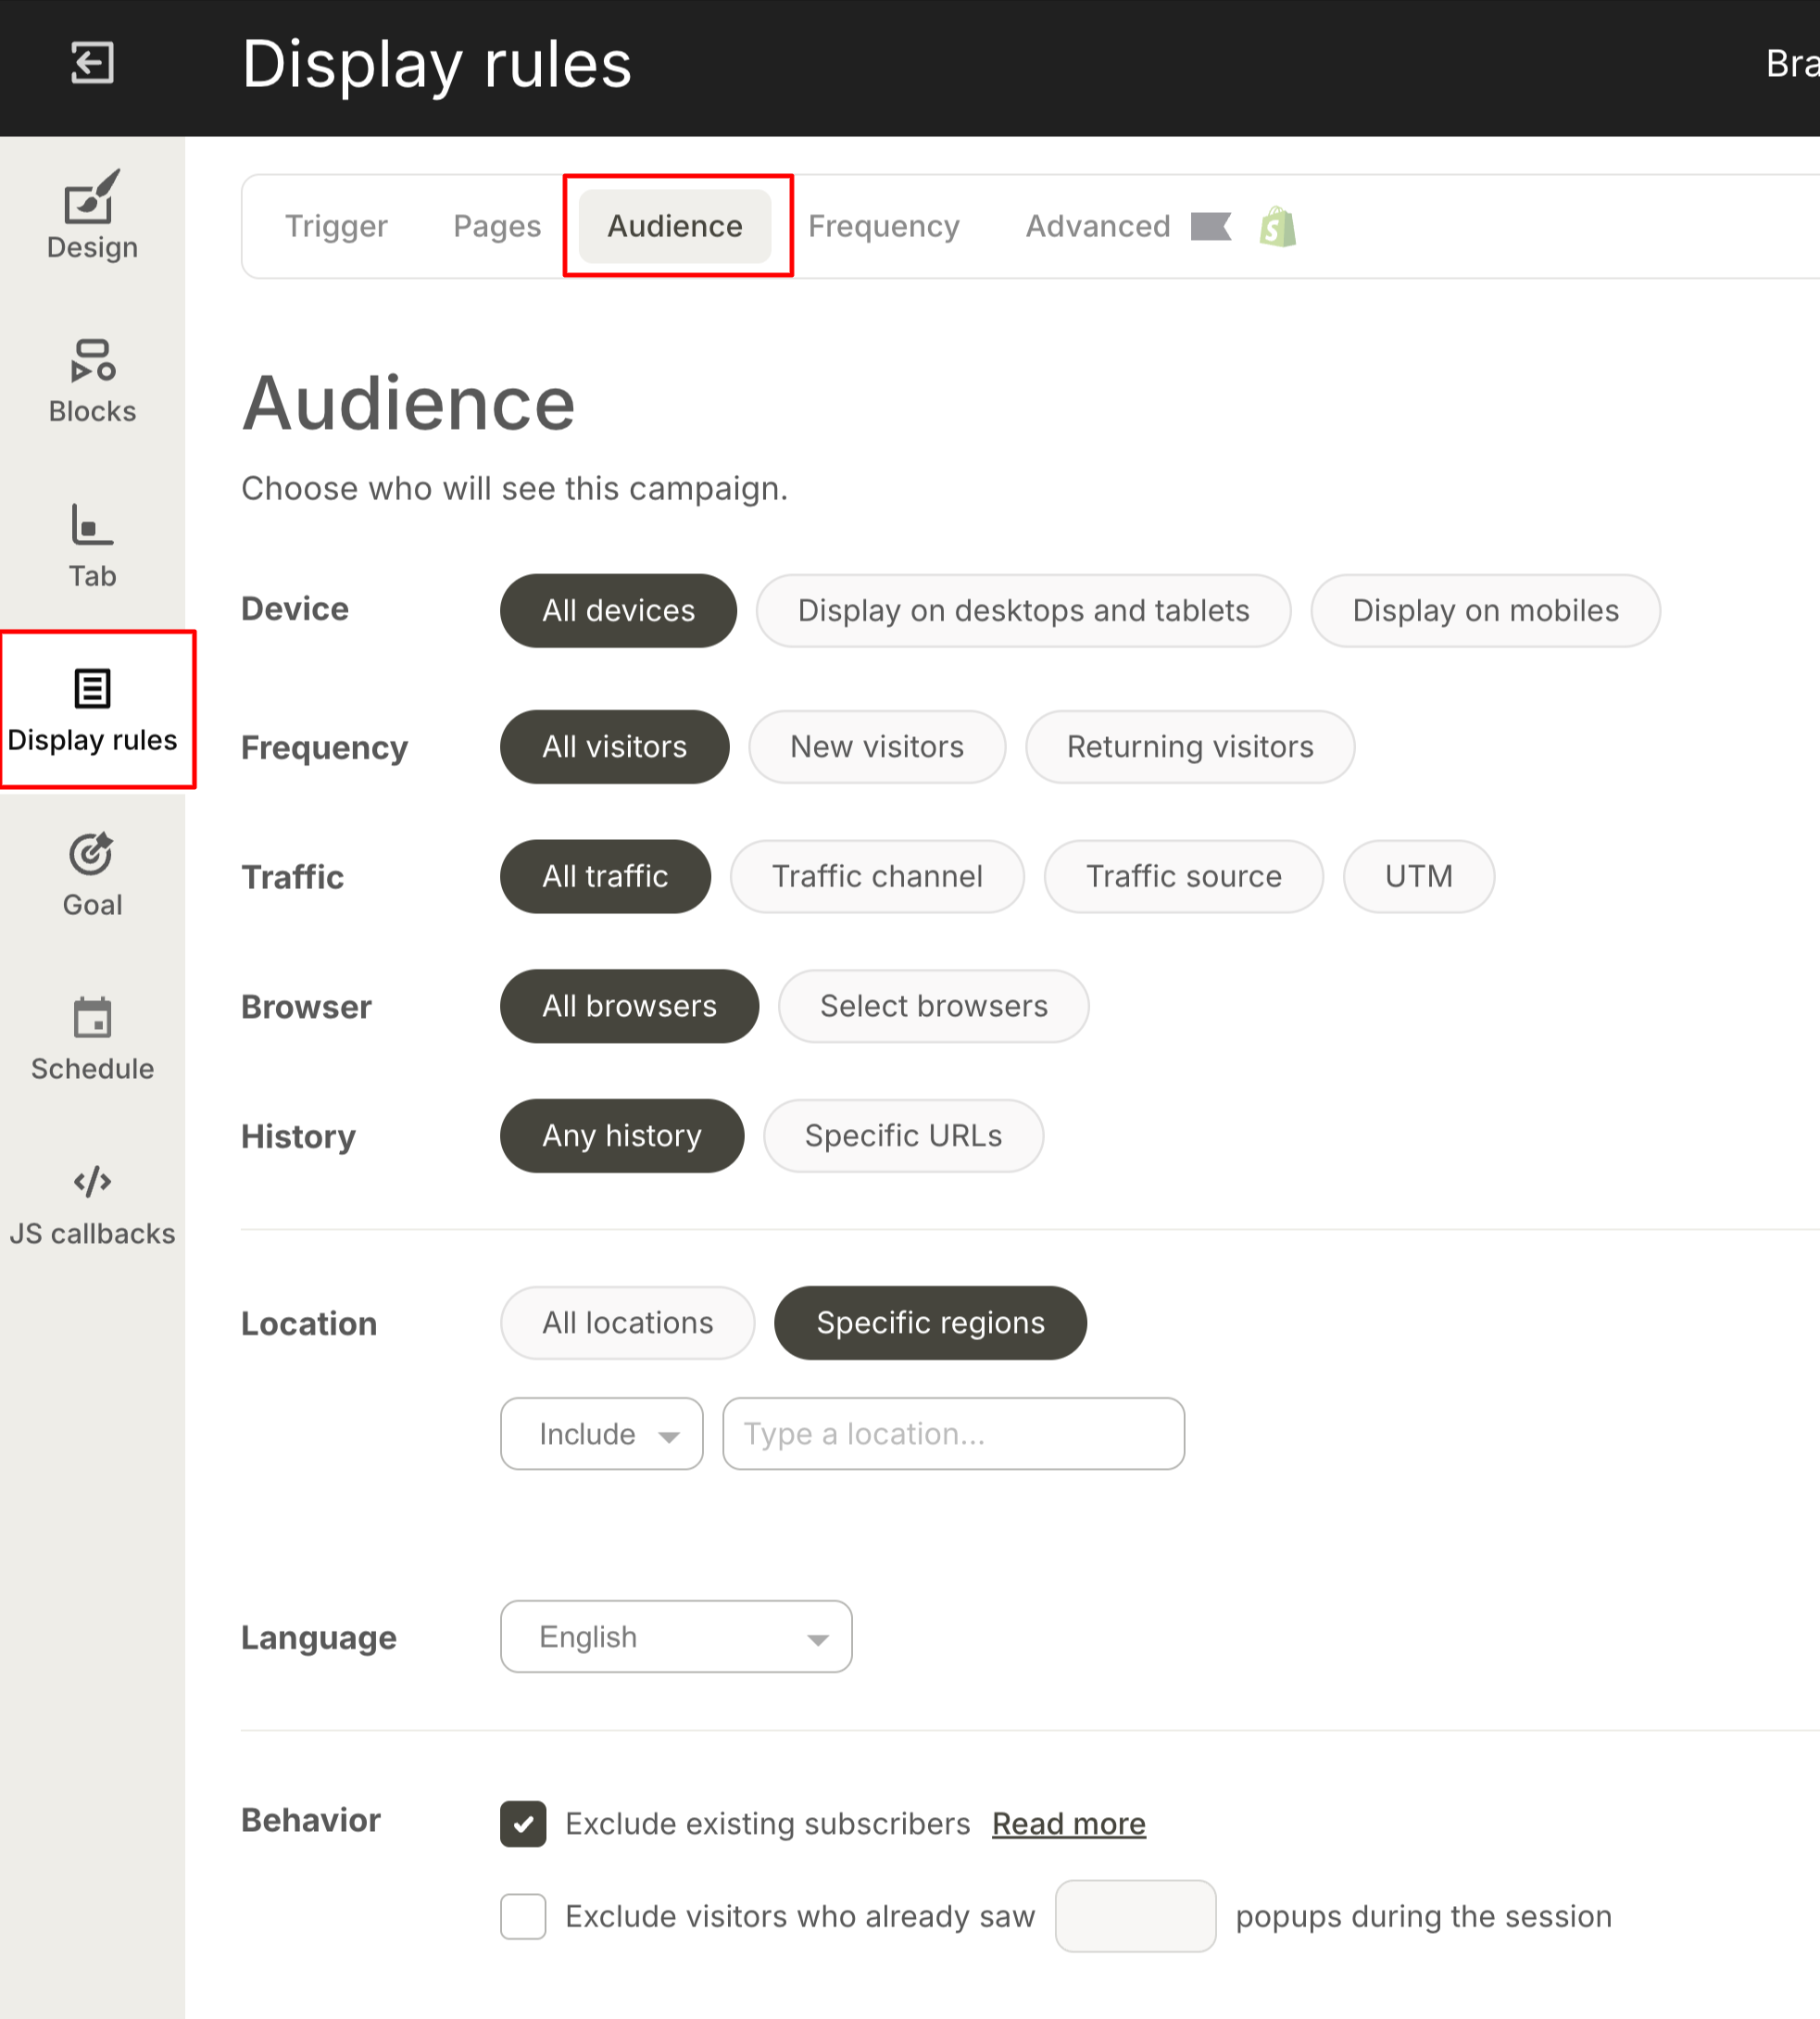Open the English language dropdown
The width and height of the screenshot is (1820, 2019).
[x=675, y=1636]
